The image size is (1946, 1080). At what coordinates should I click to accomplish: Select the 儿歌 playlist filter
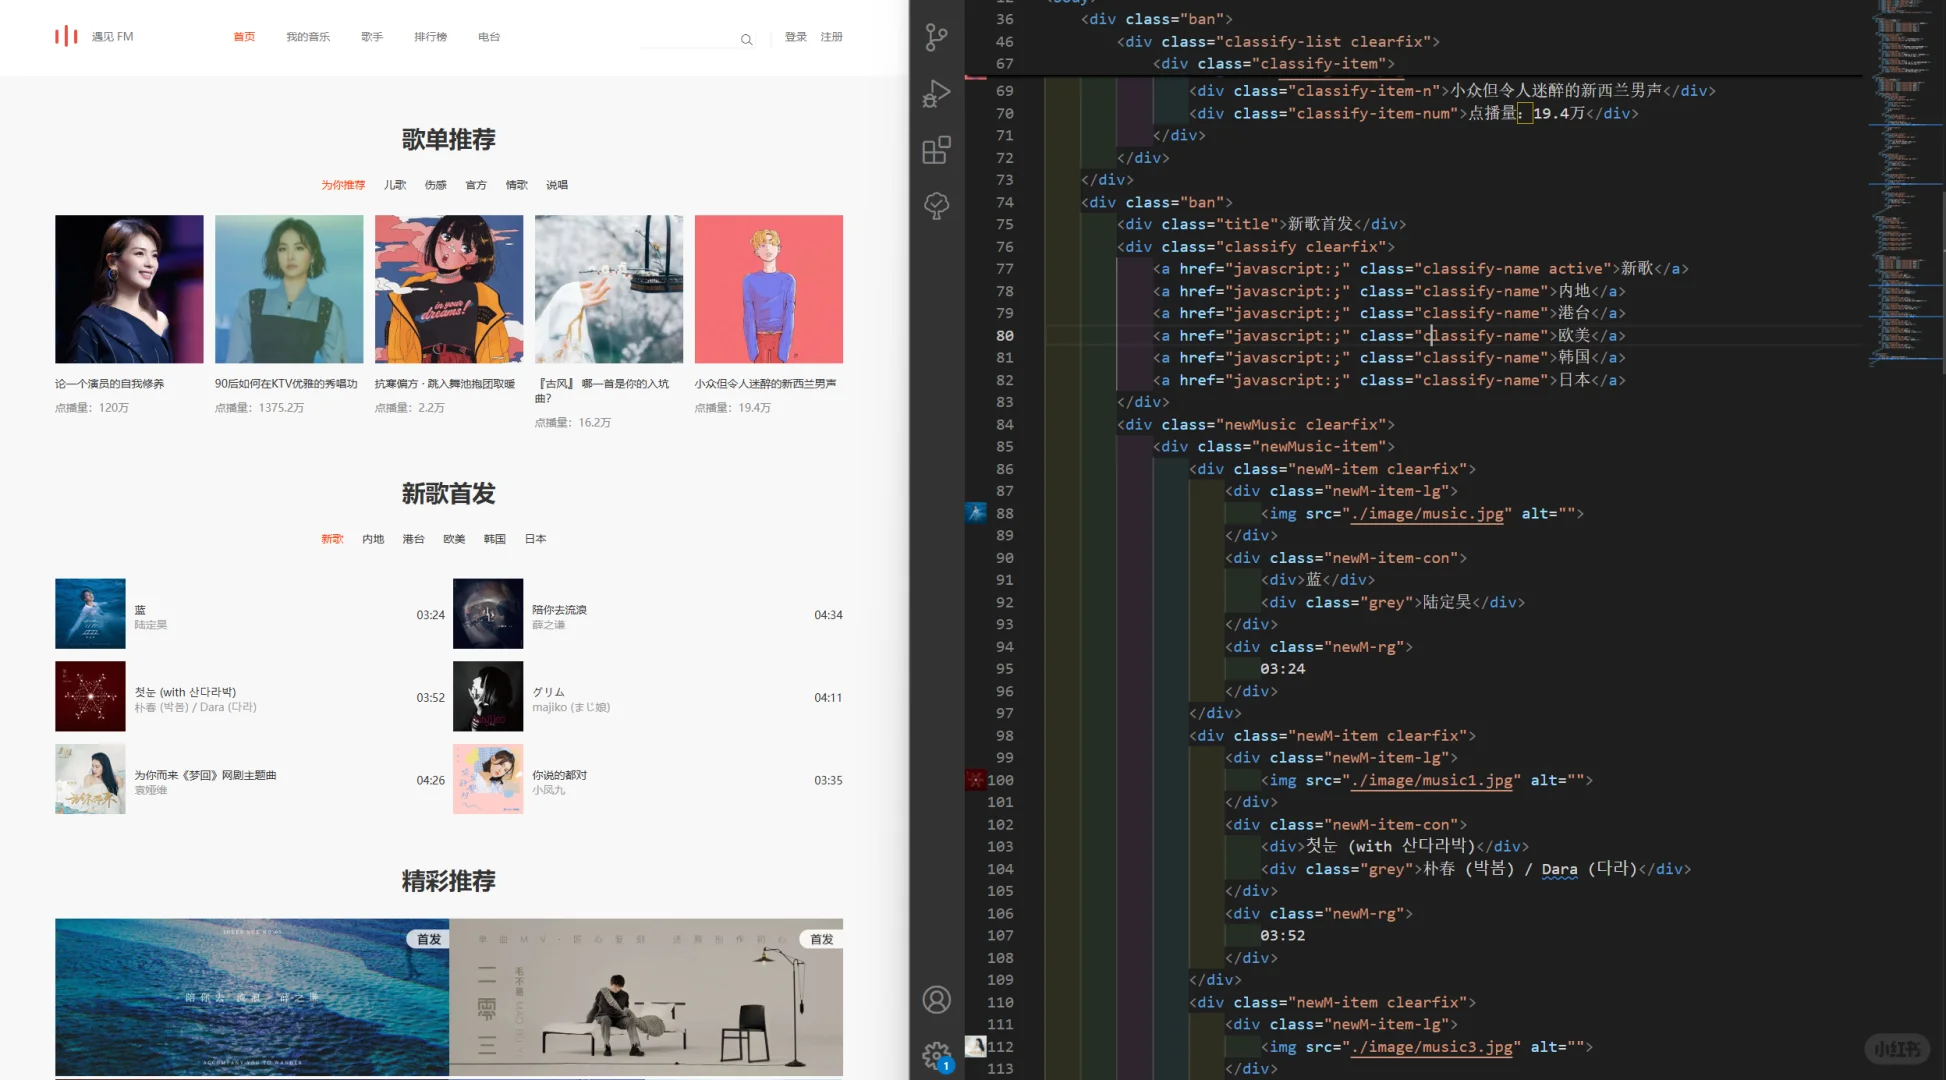(x=396, y=184)
